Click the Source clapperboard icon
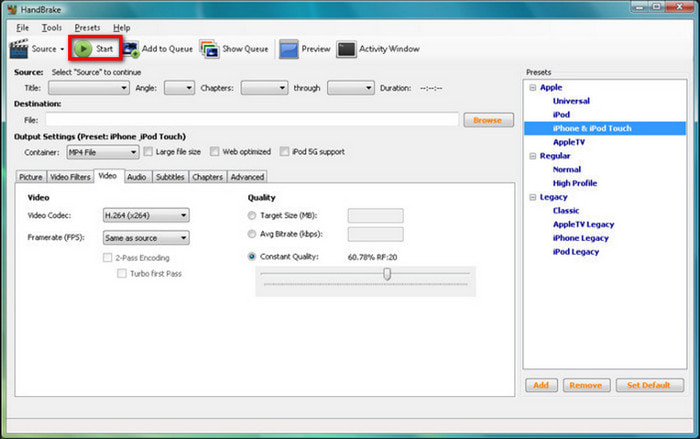The width and height of the screenshot is (700, 439). click(19, 49)
